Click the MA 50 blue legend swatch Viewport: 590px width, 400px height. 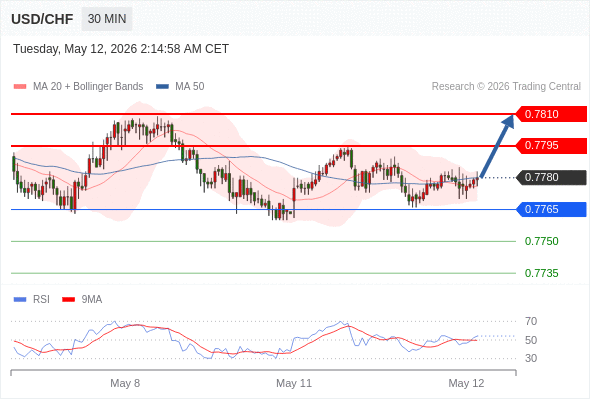(x=162, y=87)
